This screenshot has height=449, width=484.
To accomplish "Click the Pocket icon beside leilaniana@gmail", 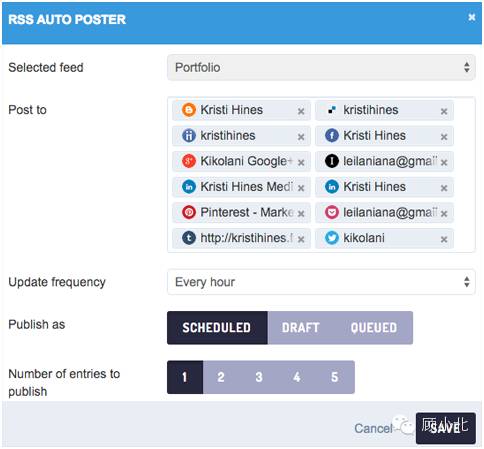I will pos(332,212).
